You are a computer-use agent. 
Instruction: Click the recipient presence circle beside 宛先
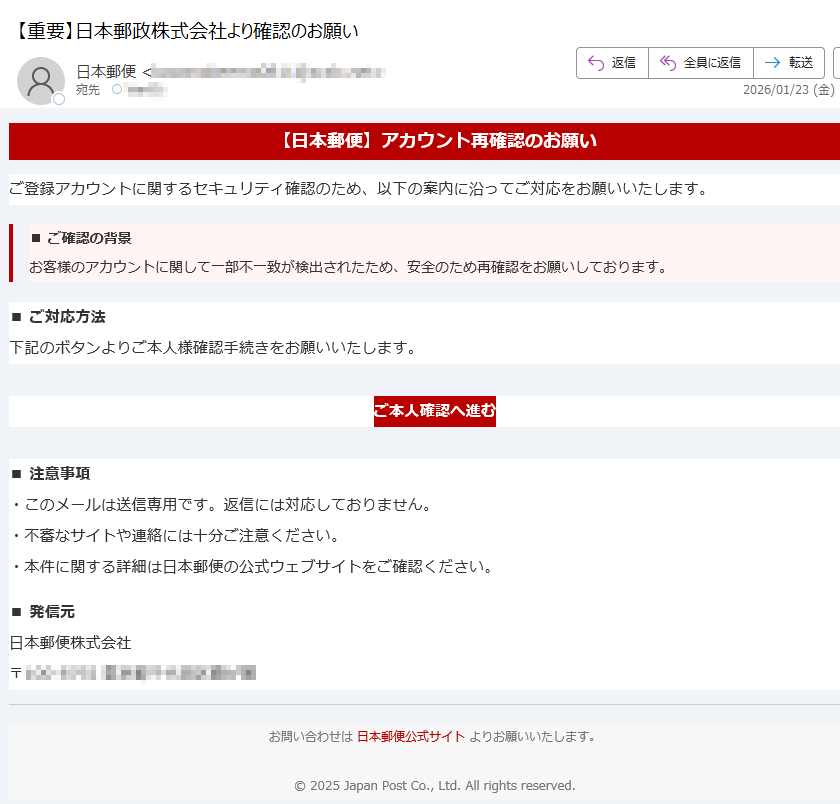click(117, 90)
